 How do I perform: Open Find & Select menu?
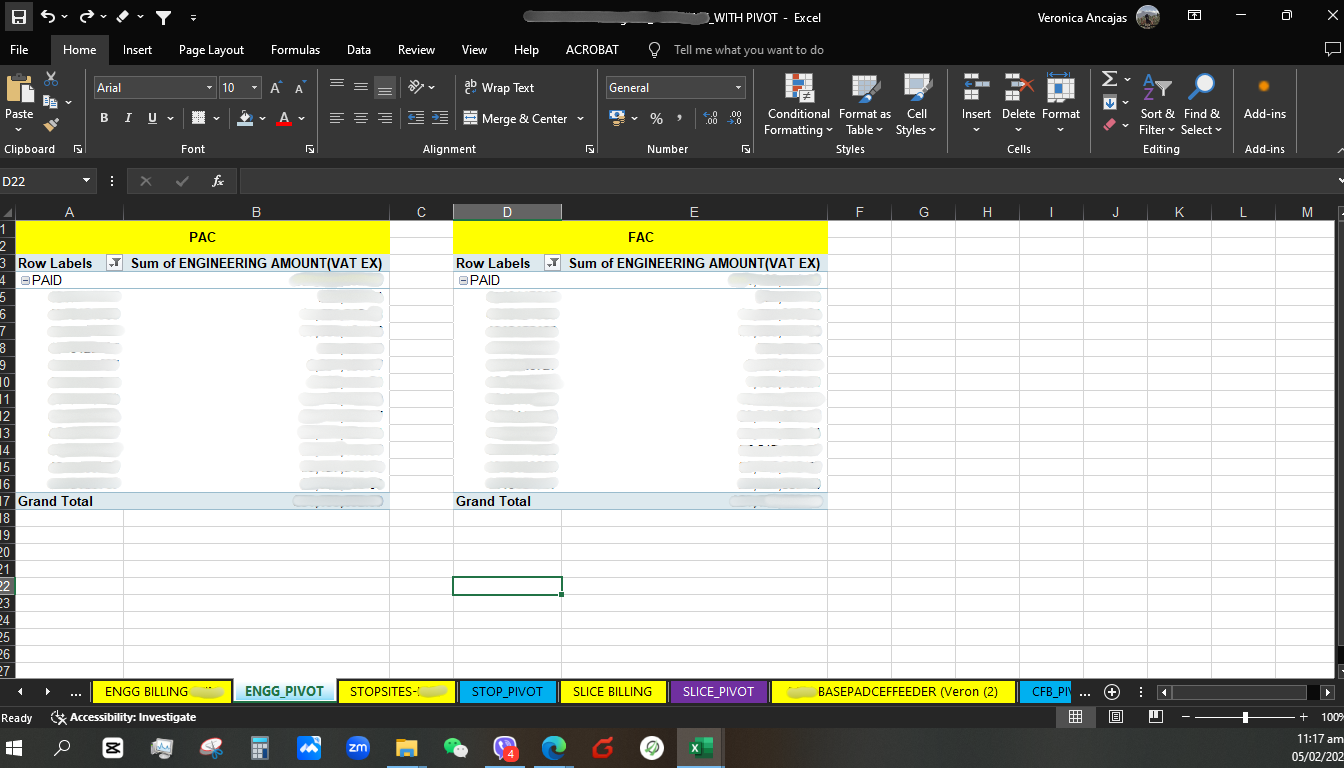click(1201, 104)
